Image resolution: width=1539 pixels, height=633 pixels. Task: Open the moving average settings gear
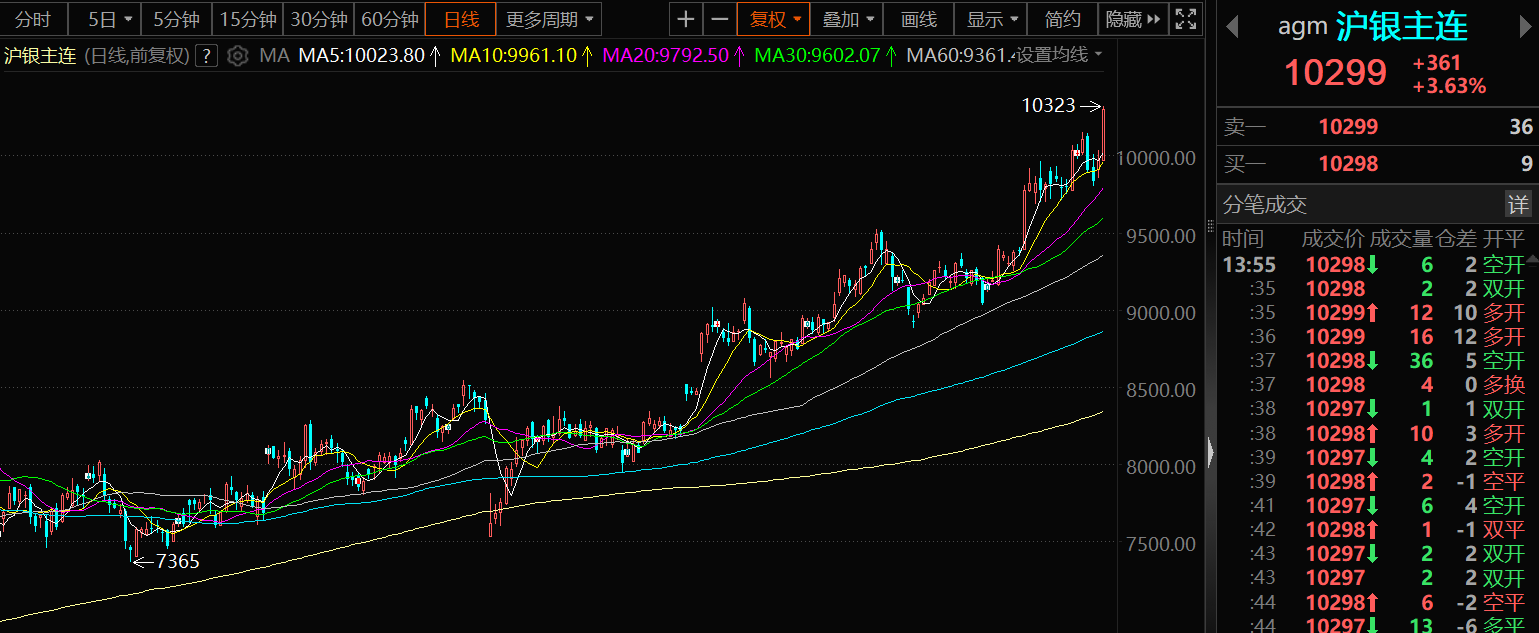click(x=237, y=55)
